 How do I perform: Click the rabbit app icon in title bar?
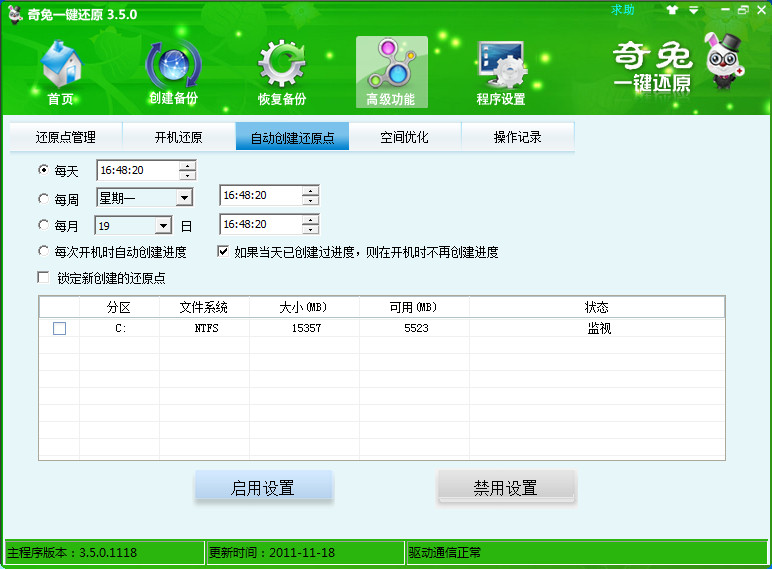pos(15,14)
